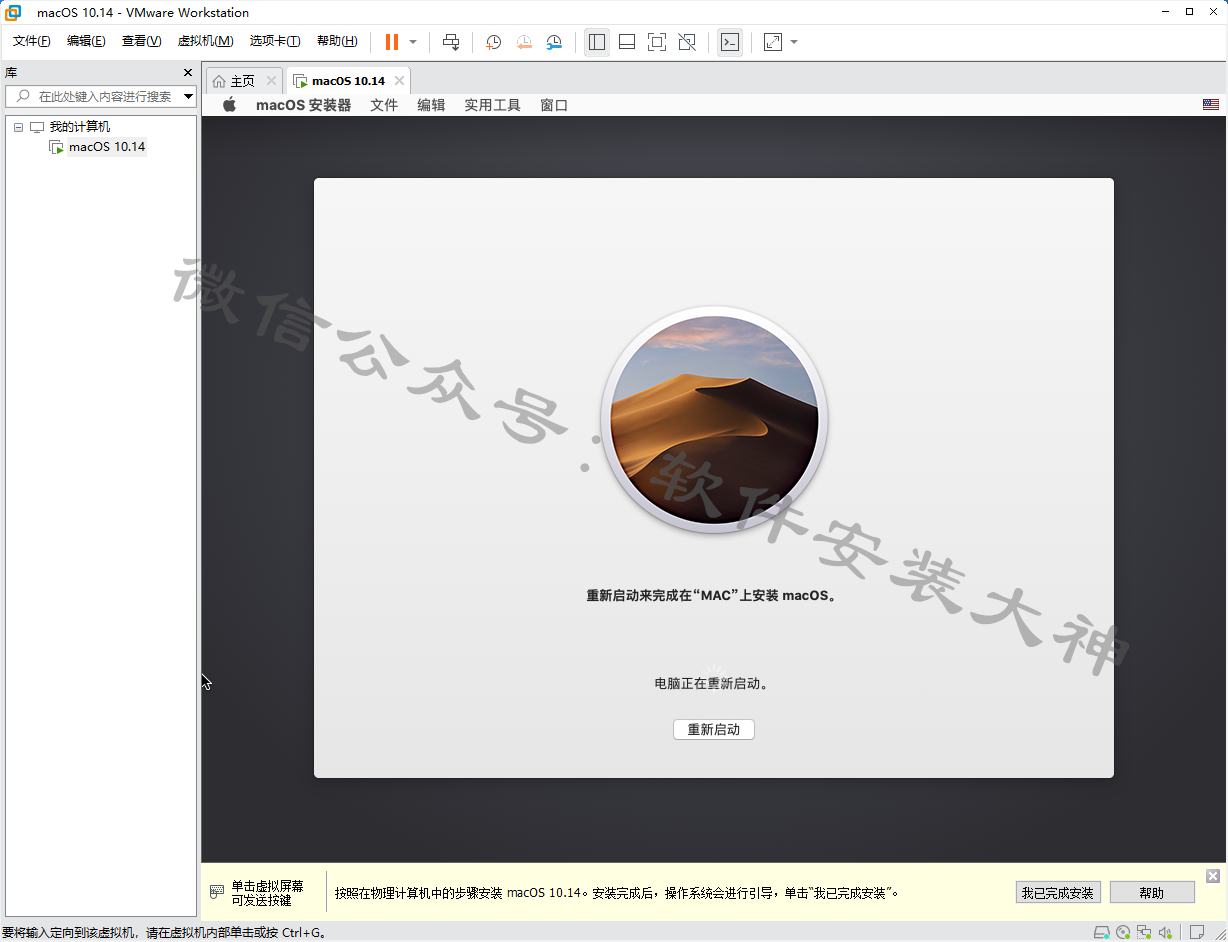Click the 帮助 button in the hint bar
This screenshot has width=1228, height=942.
1152,893
